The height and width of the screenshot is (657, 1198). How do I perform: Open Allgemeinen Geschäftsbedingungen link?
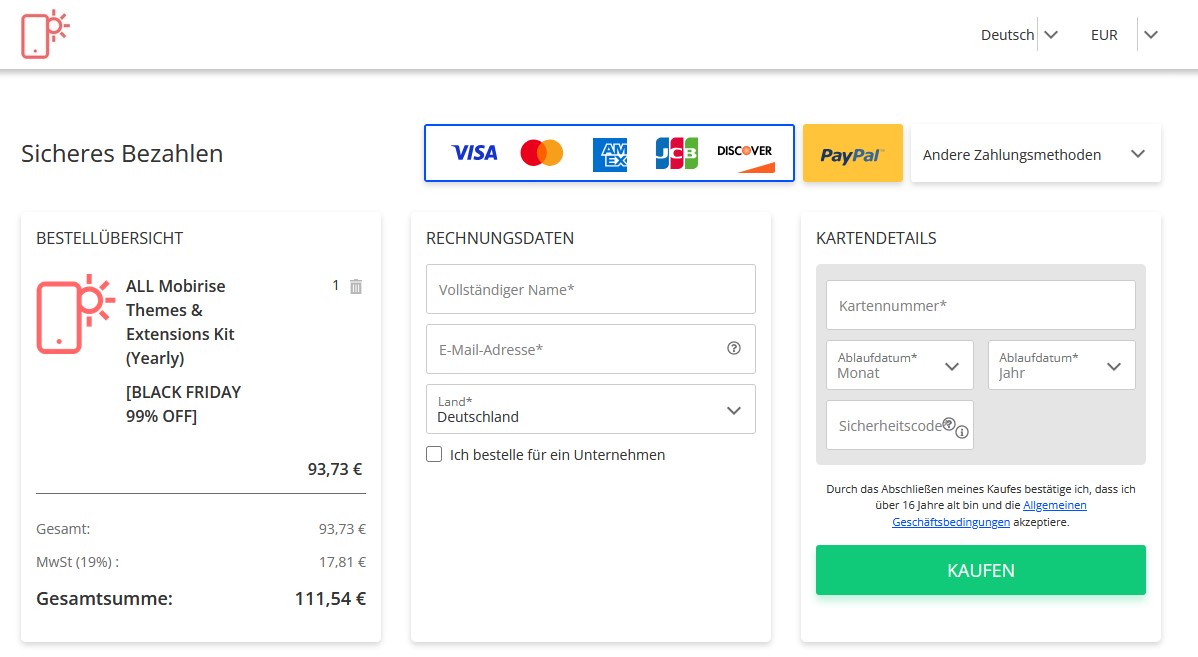pyautogui.click(x=989, y=513)
